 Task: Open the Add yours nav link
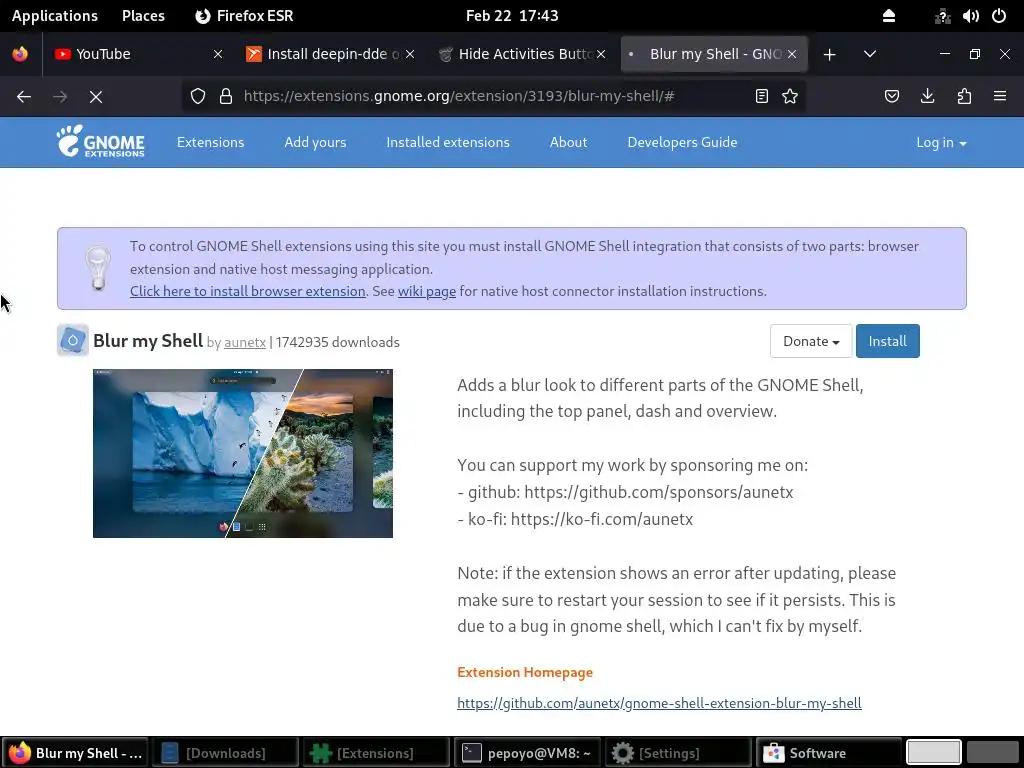coord(315,142)
